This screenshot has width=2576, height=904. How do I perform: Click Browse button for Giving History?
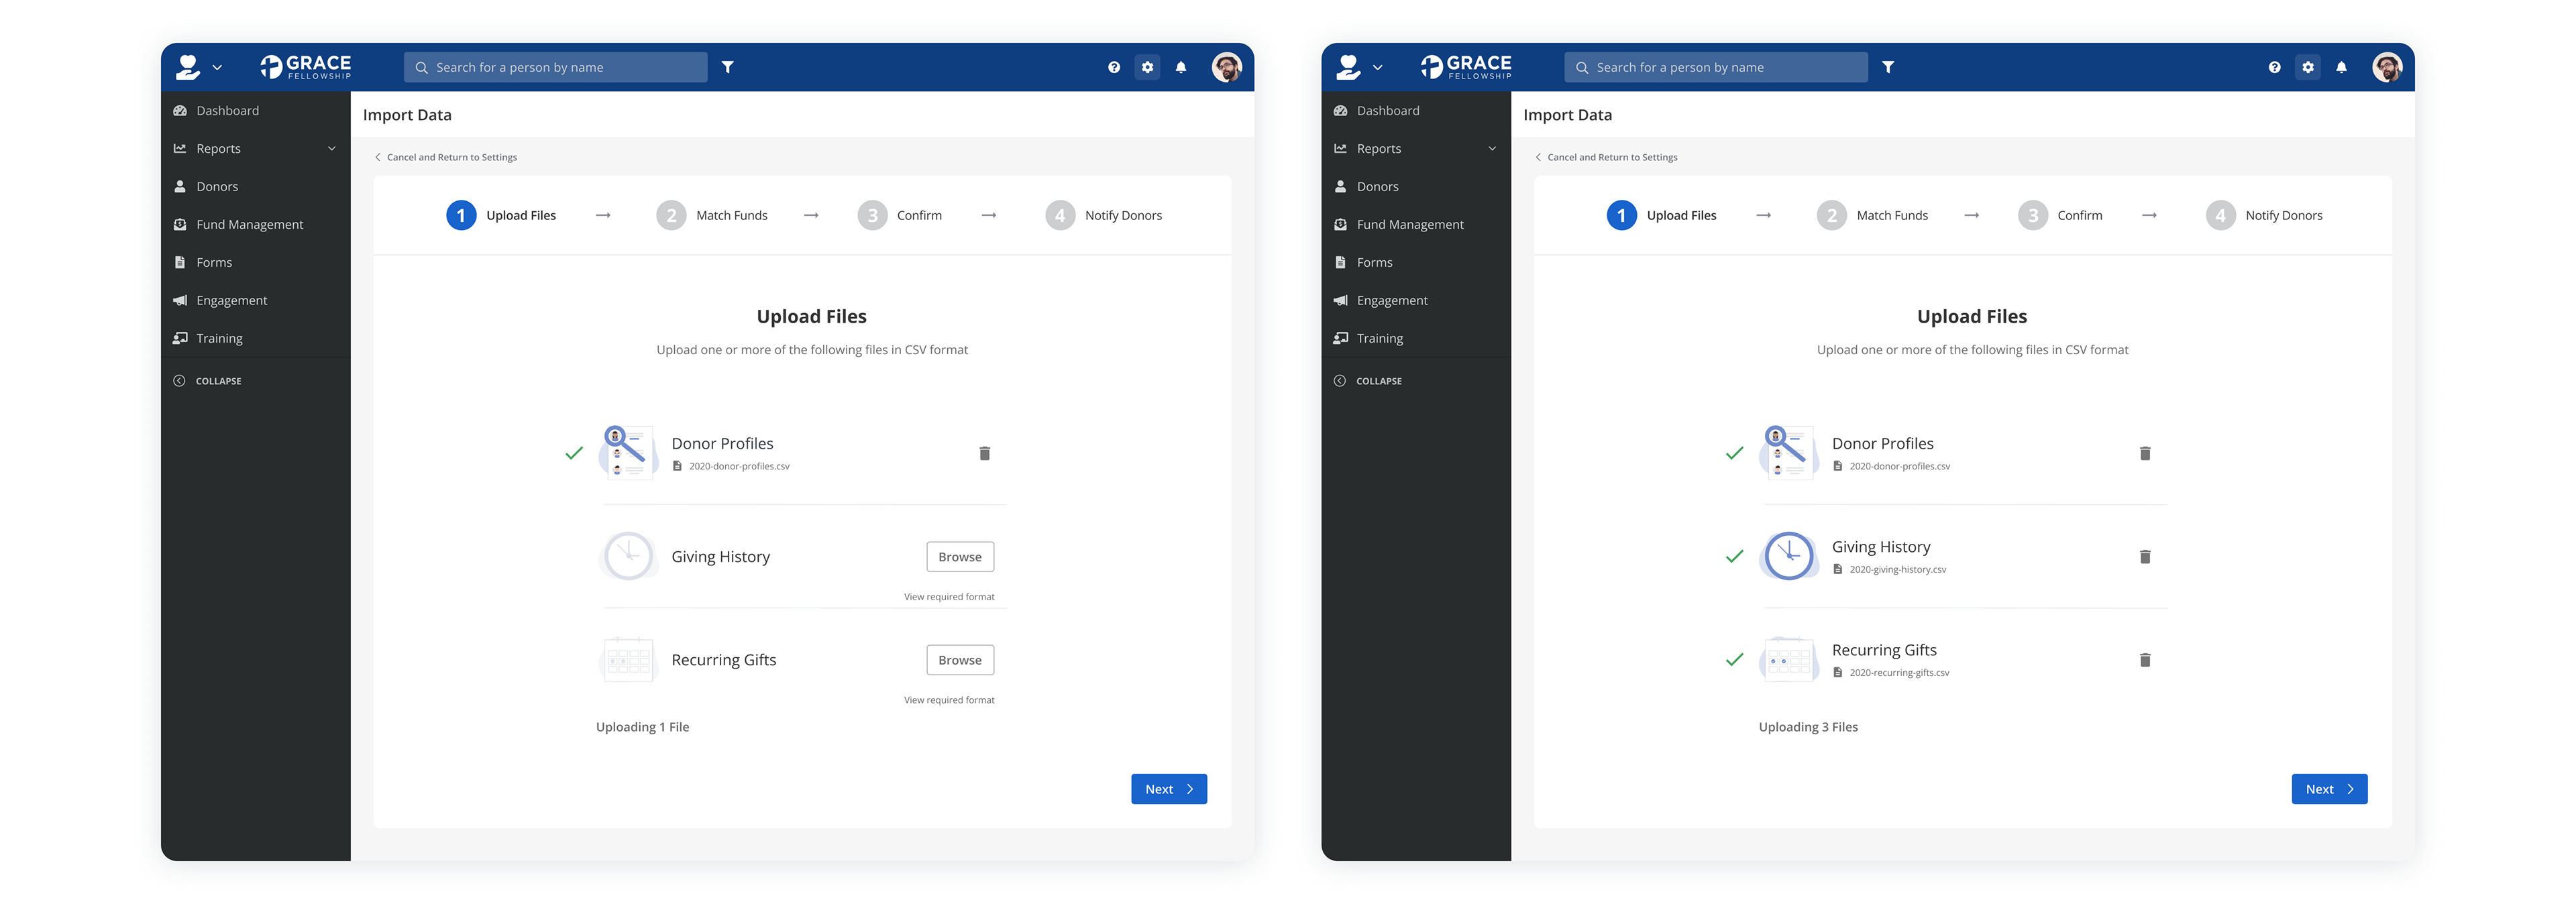(959, 557)
